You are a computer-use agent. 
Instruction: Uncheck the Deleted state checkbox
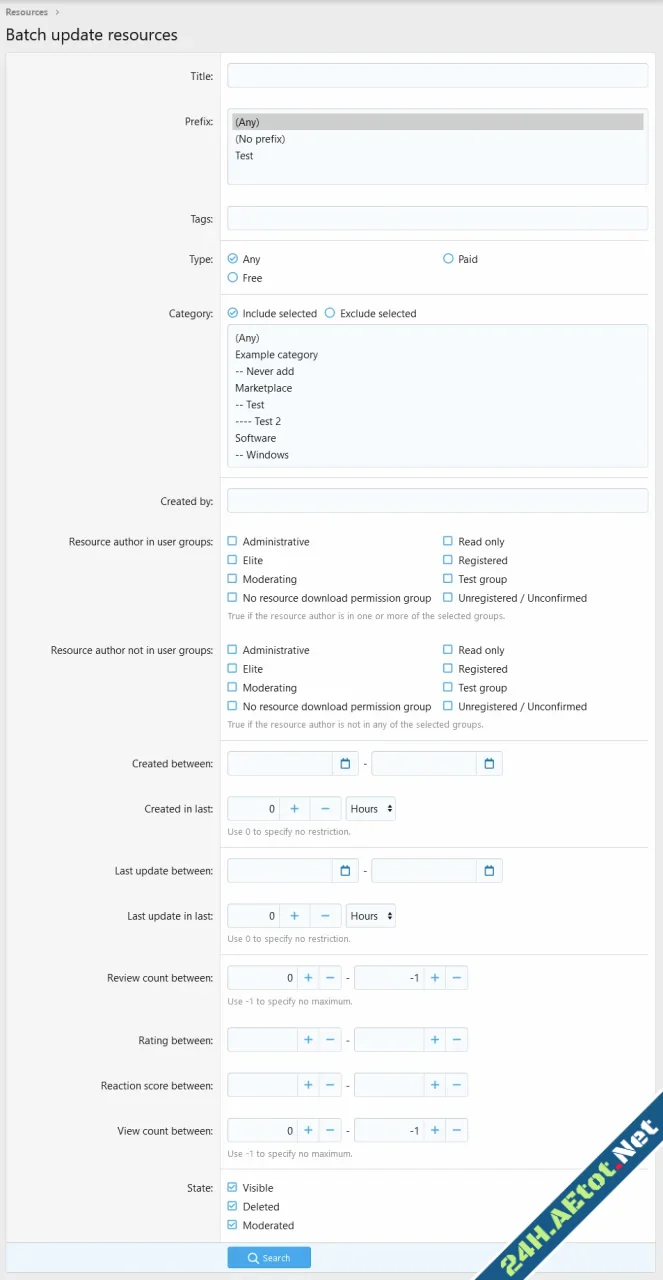tap(233, 1207)
